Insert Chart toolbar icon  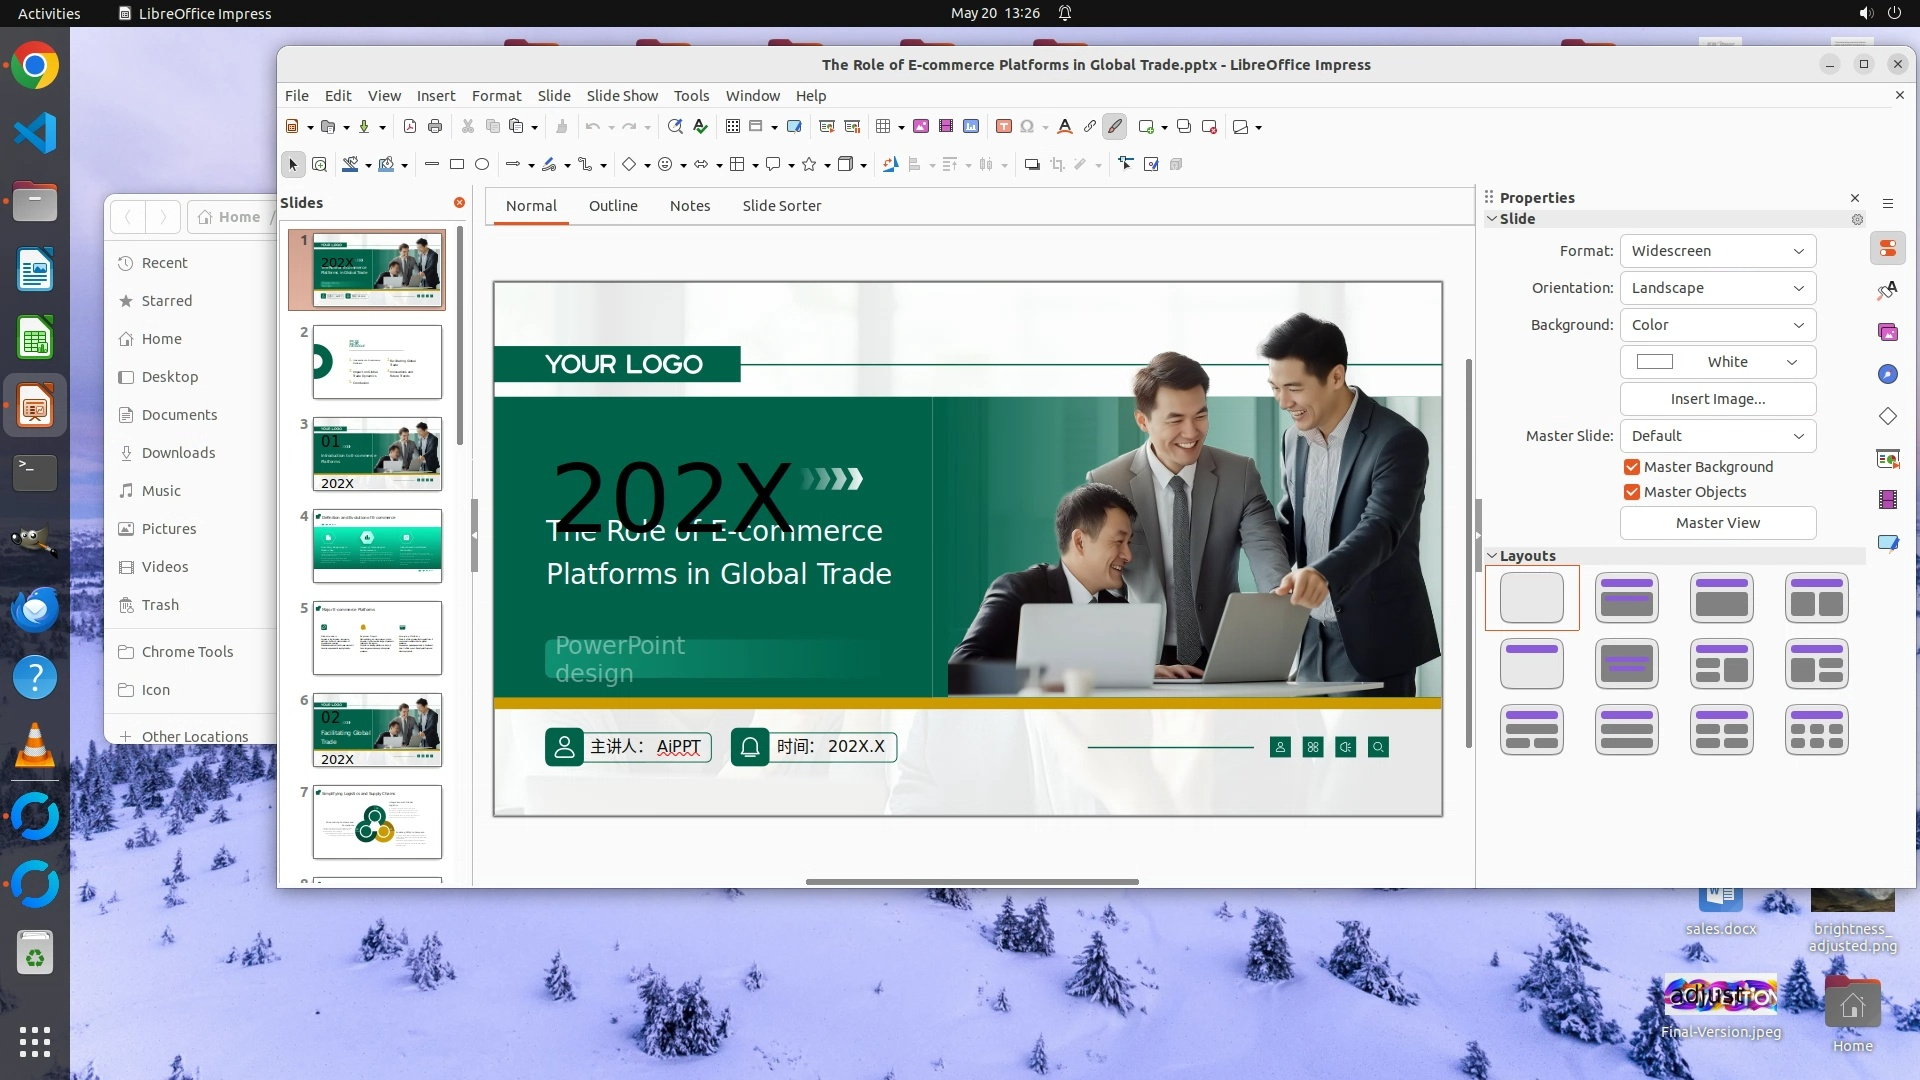971,127
